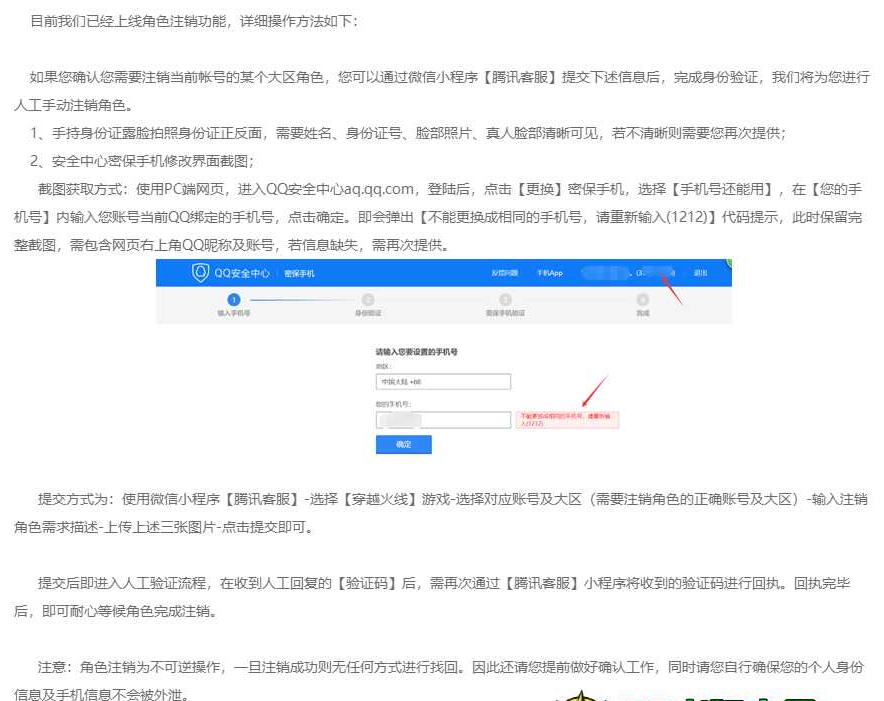Click heading 请输入您要设置的手机号
The height and width of the screenshot is (701, 884).
tap(417, 352)
